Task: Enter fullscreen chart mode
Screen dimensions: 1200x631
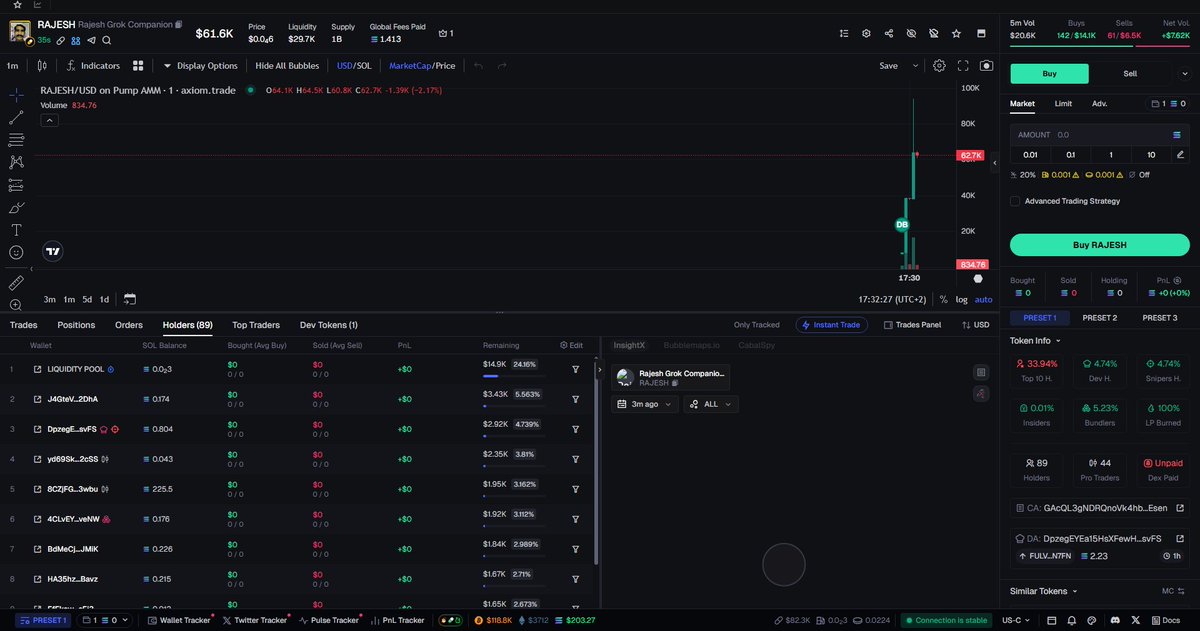Action: point(964,66)
